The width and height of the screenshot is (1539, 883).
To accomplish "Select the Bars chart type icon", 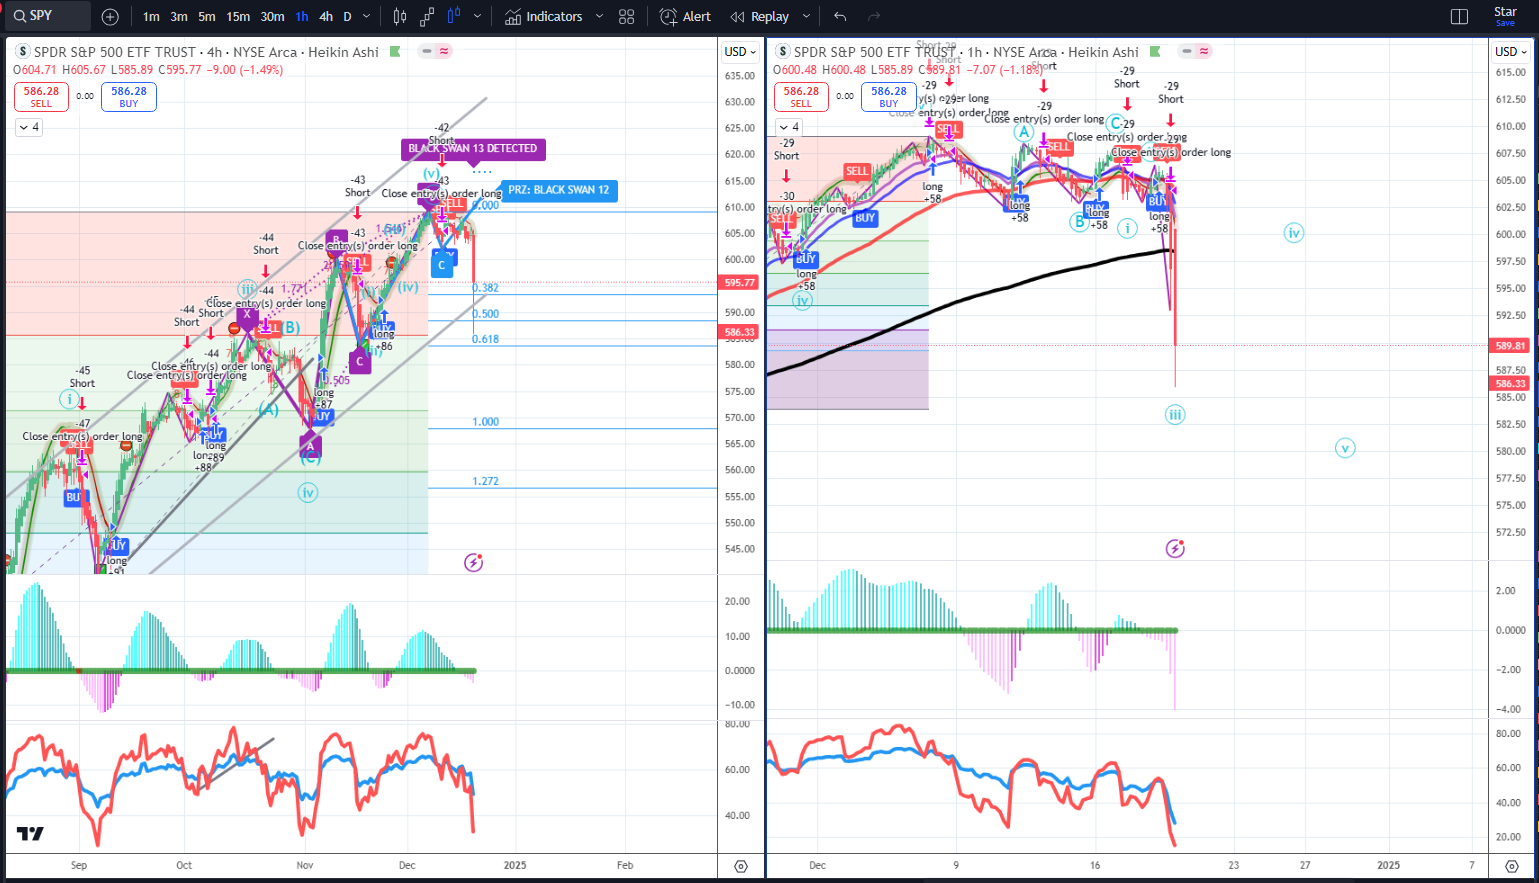I will [400, 16].
